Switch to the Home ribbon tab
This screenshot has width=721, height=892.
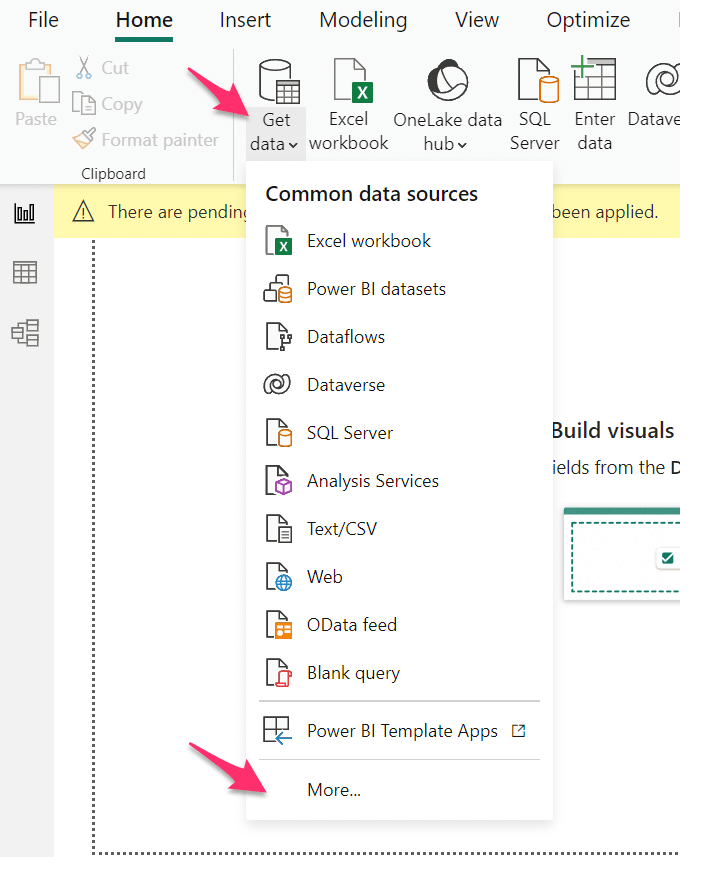[144, 20]
